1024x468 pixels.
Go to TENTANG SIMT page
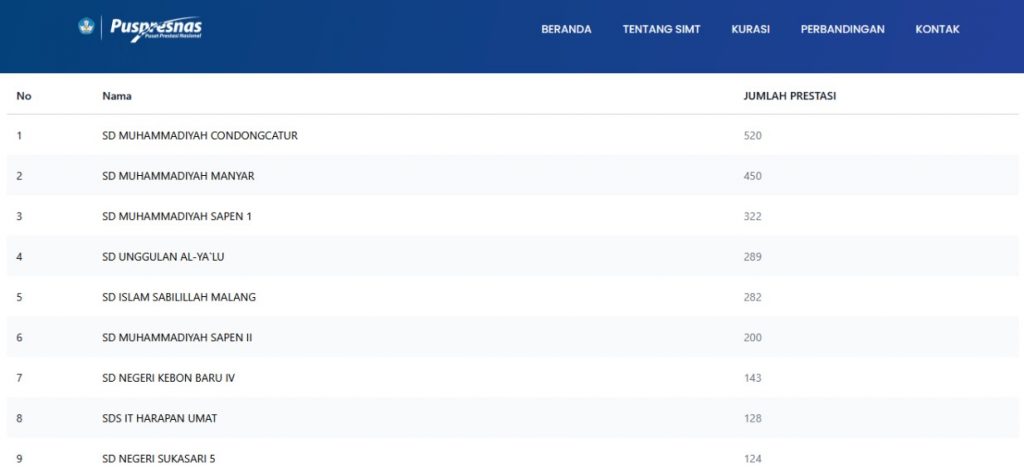(661, 29)
